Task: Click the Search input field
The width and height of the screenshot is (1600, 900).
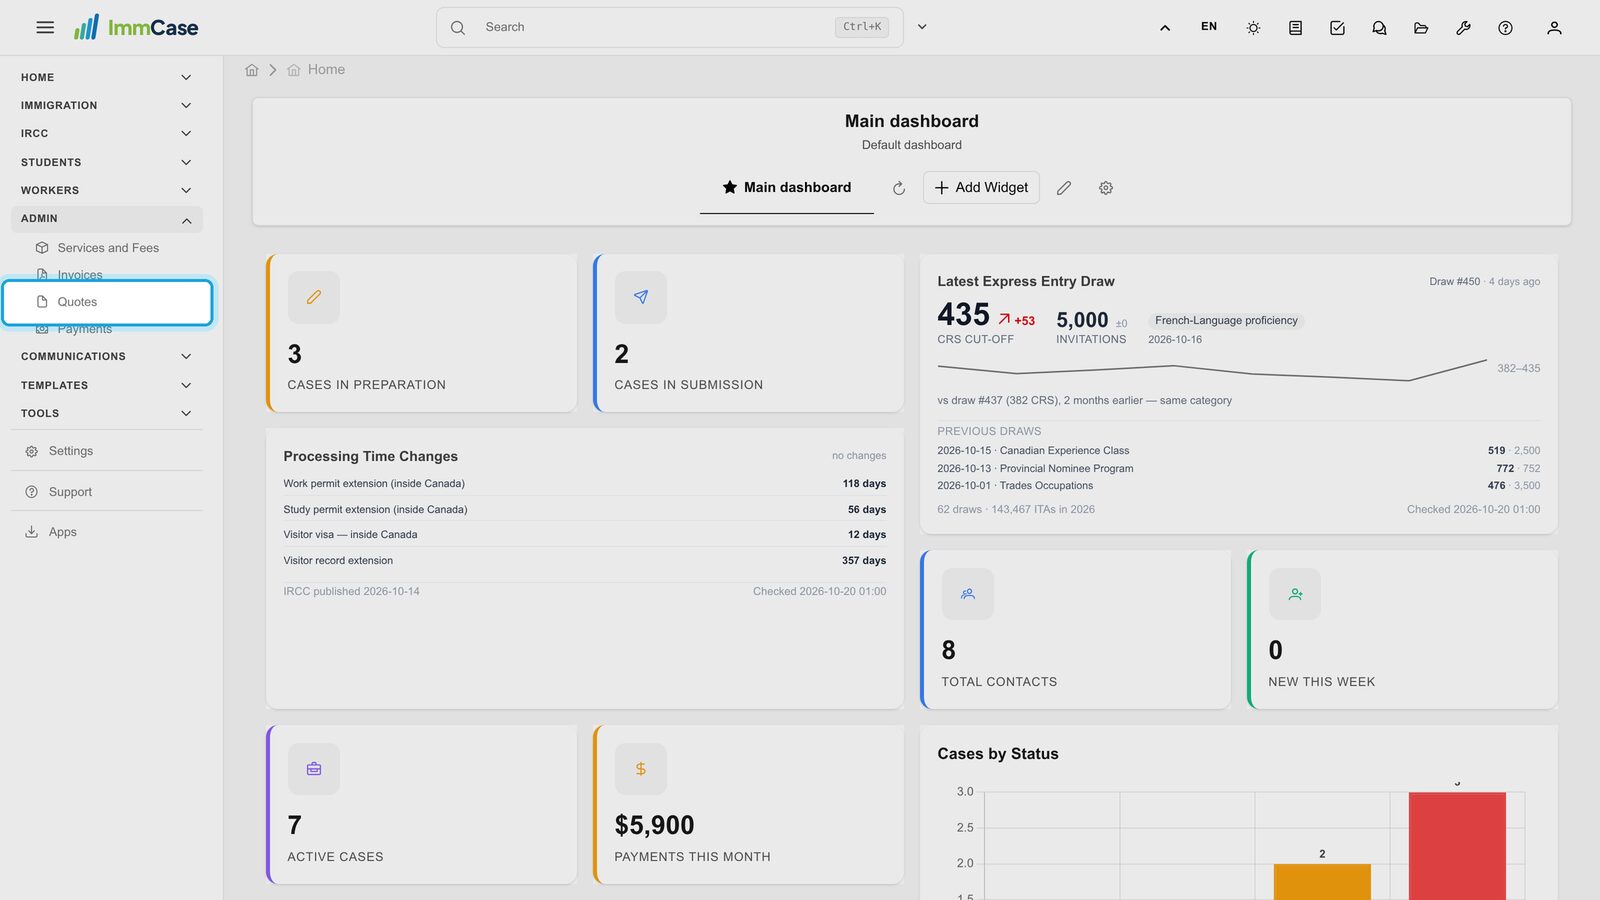Action: point(669,27)
